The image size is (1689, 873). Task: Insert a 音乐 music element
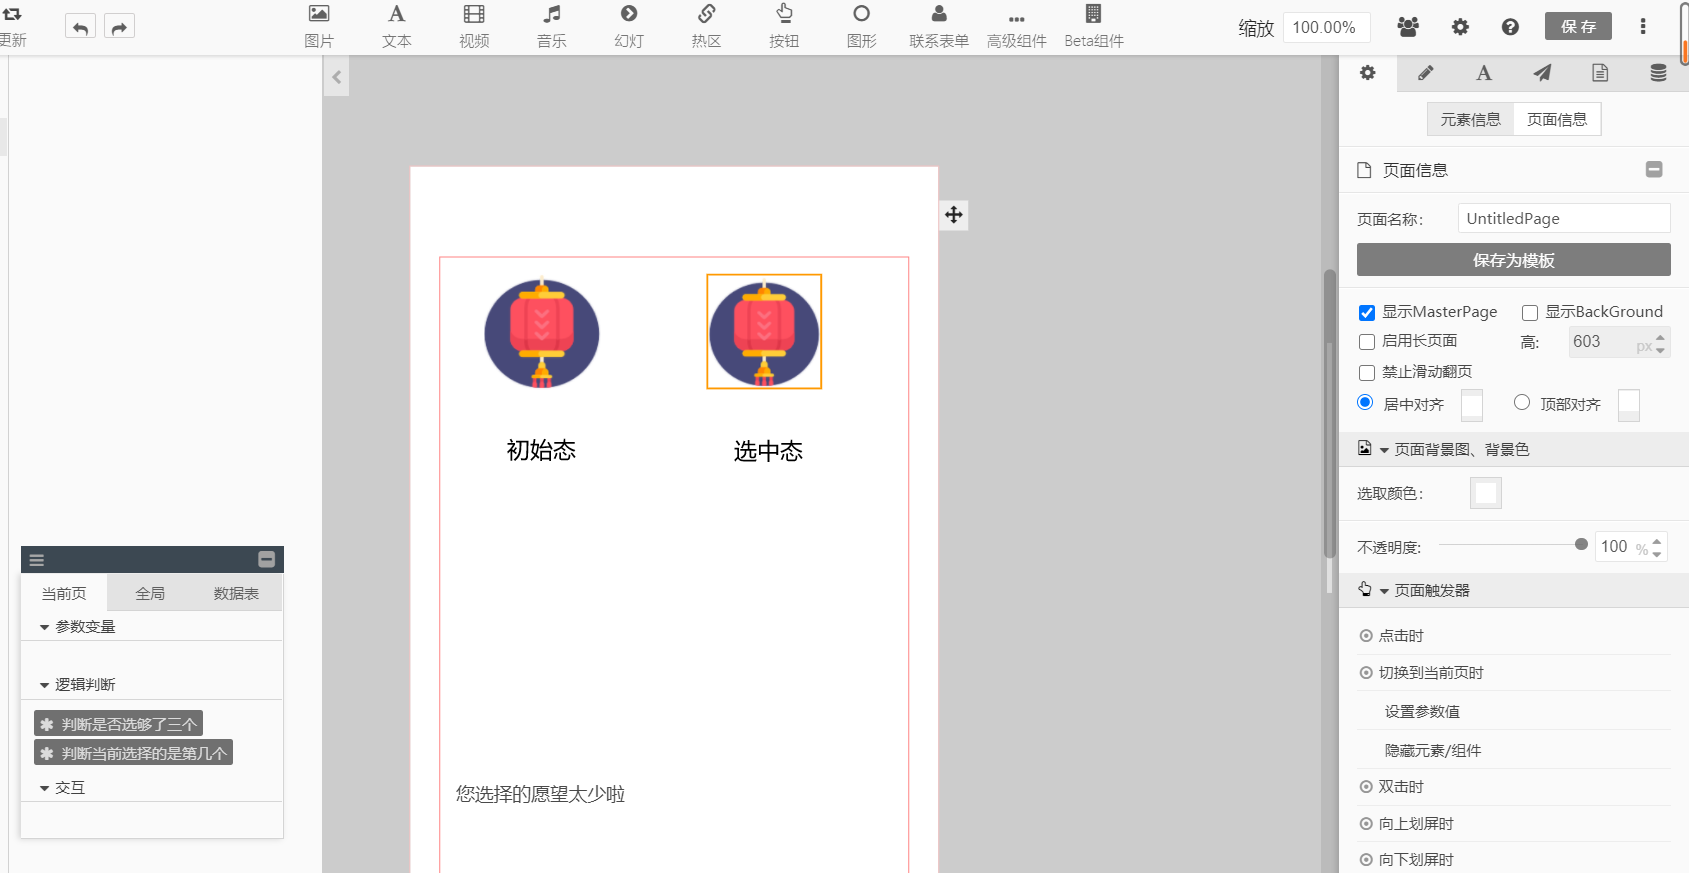(551, 26)
